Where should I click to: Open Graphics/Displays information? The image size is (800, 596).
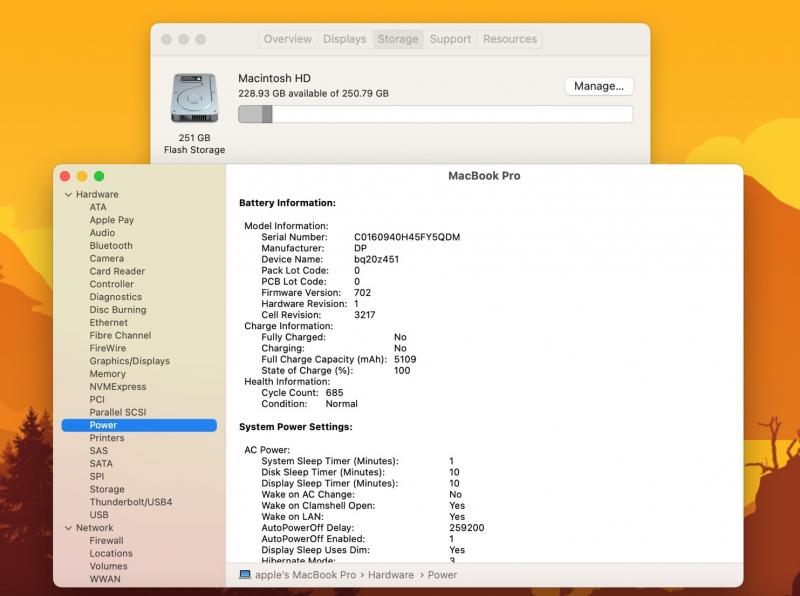(x=130, y=361)
